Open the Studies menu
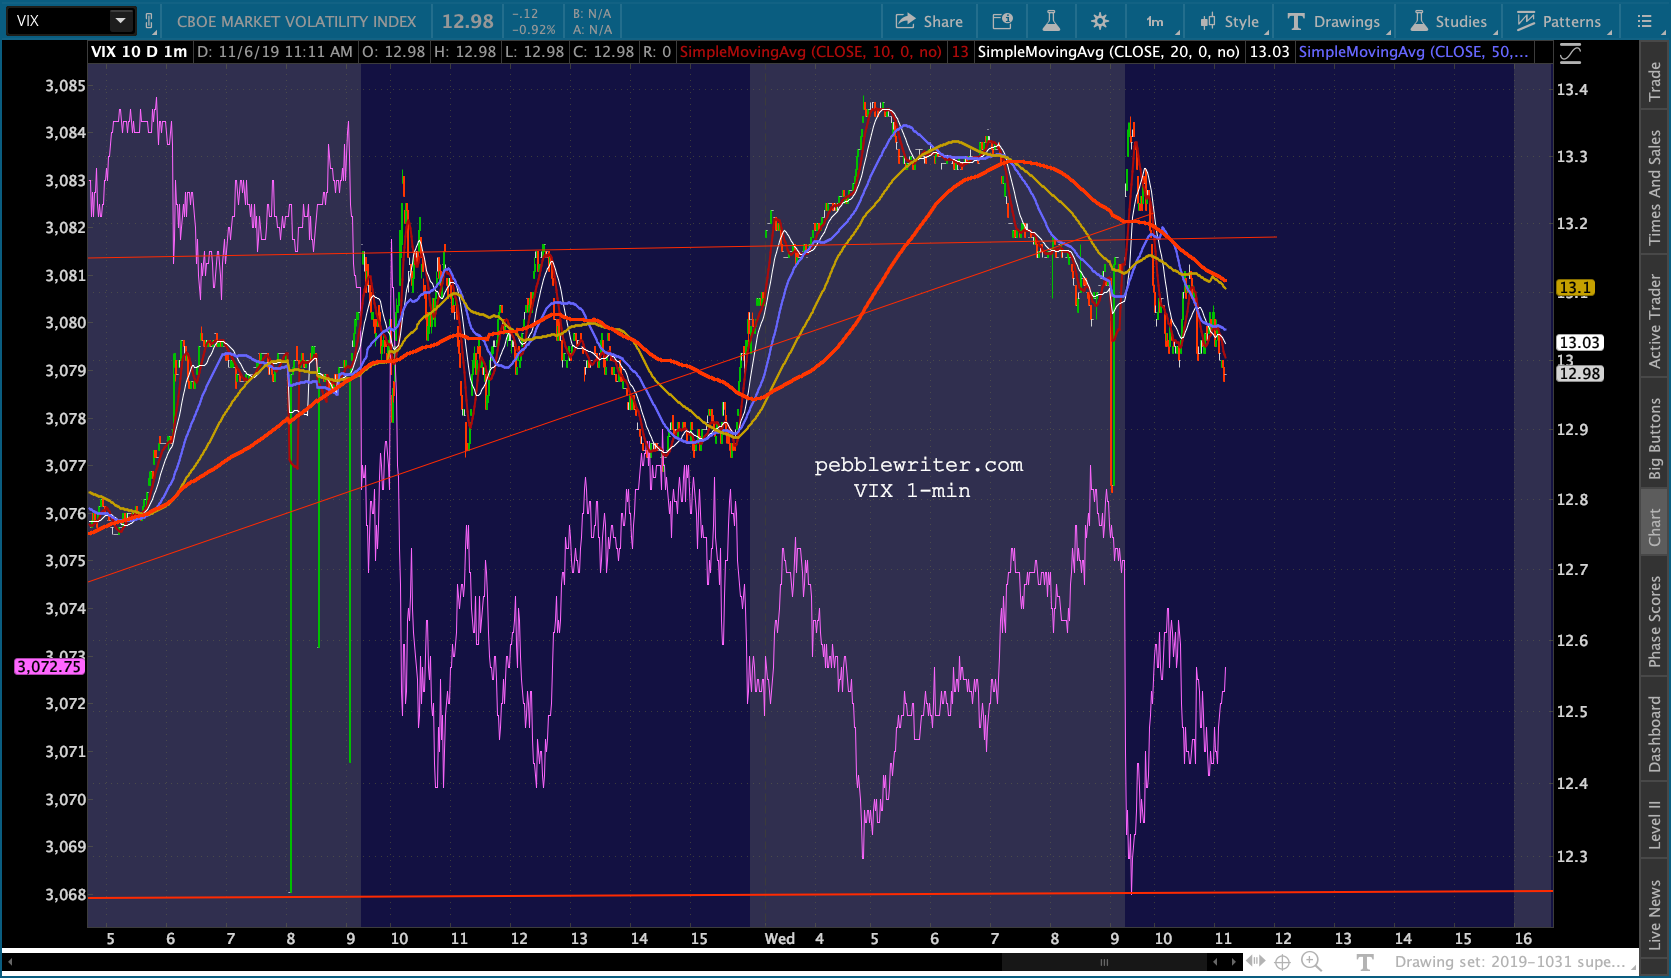The width and height of the screenshot is (1671, 978). (x=1449, y=21)
